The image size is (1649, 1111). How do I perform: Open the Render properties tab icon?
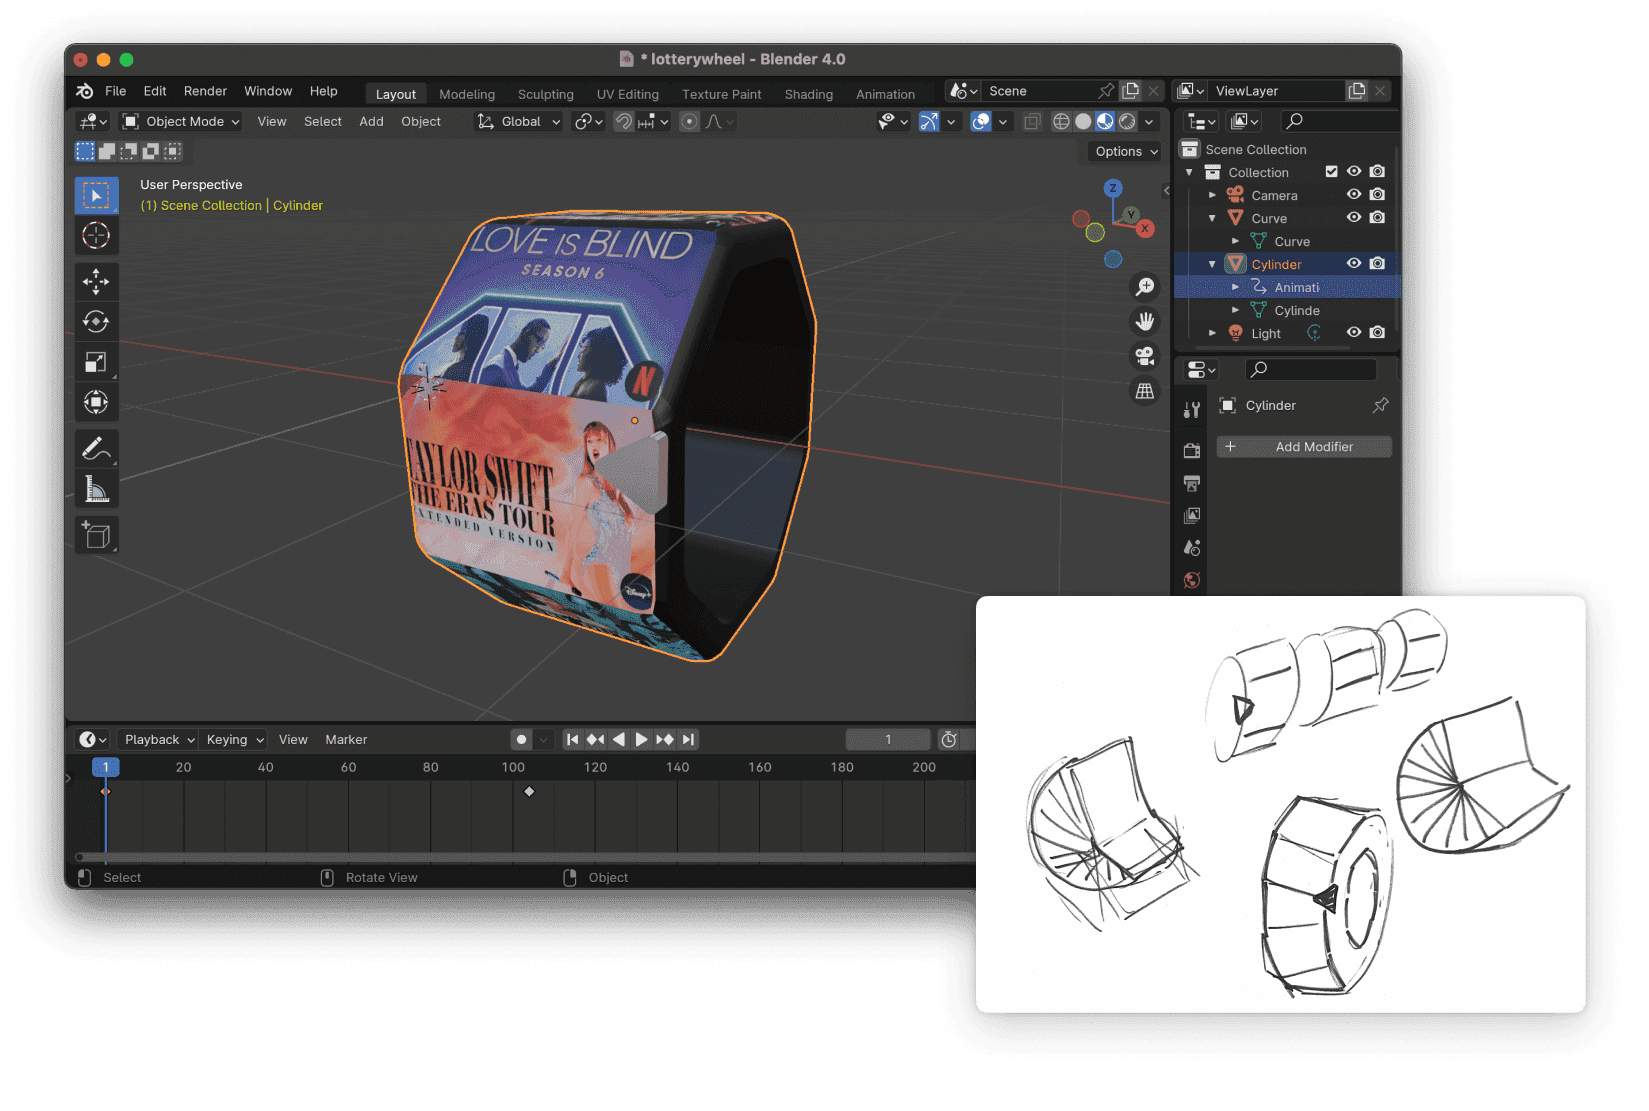coord(1191,451)
